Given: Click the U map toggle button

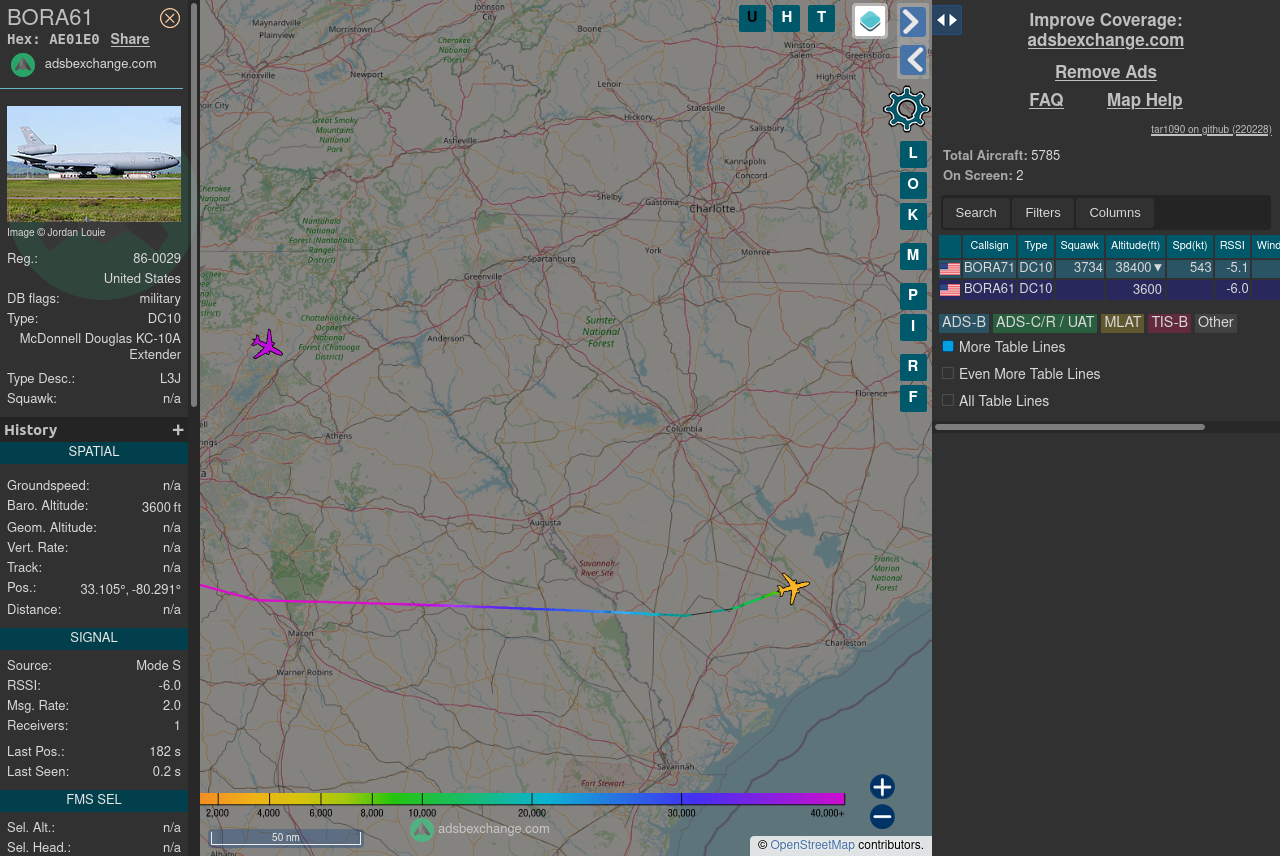Looking at the screenshot, I should pos(752,17).
